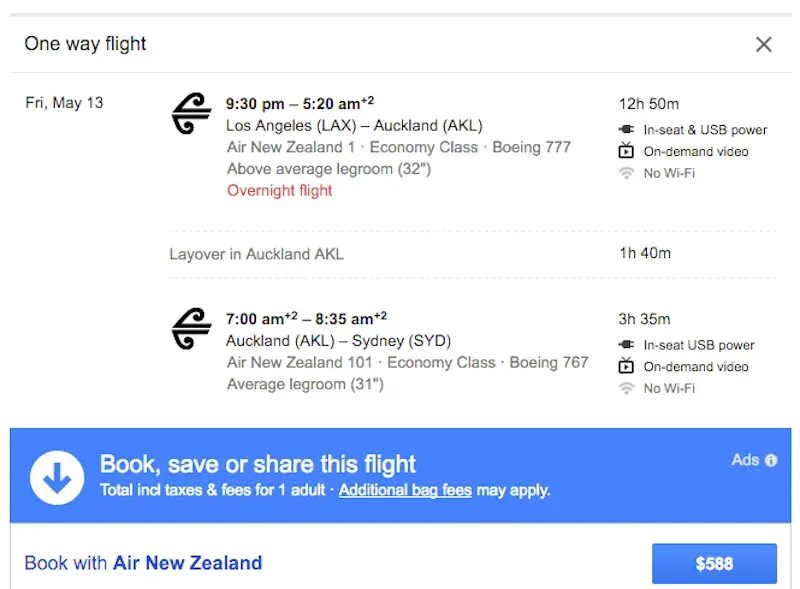Open the Additional bag fees link

pos(405,490)
